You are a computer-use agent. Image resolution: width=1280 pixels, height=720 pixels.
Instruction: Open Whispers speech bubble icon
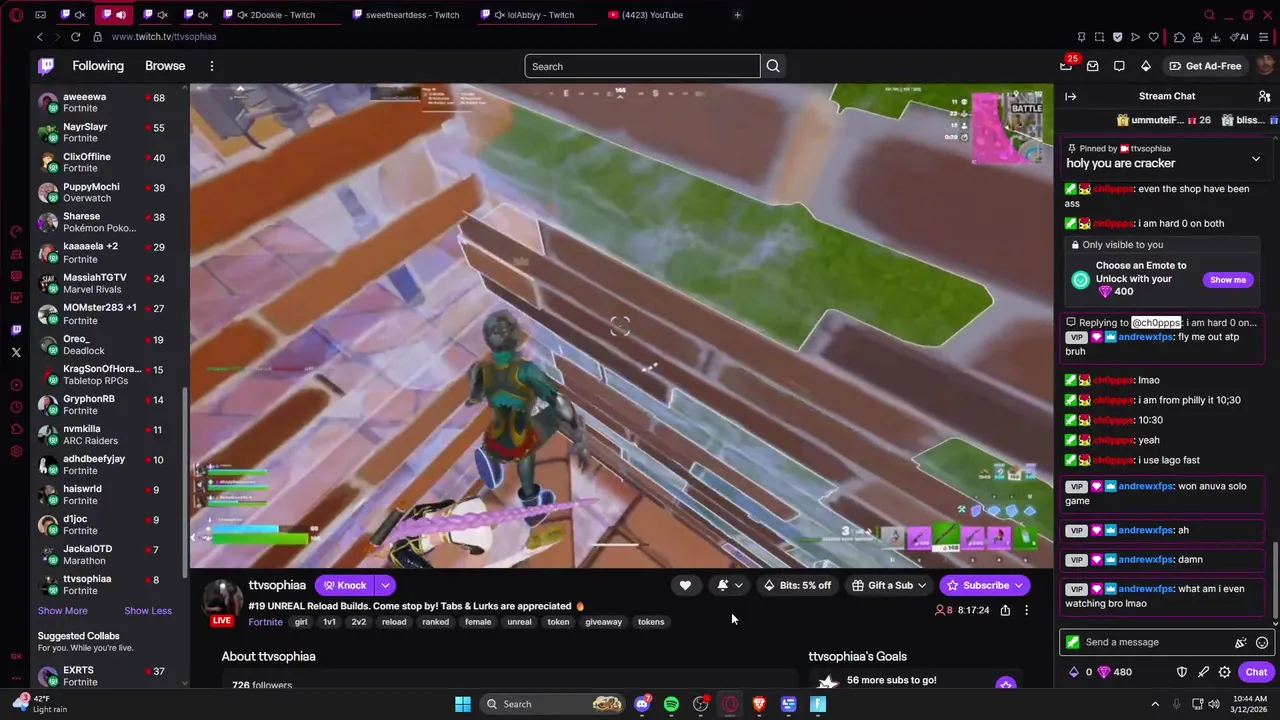click(1119, 66)
